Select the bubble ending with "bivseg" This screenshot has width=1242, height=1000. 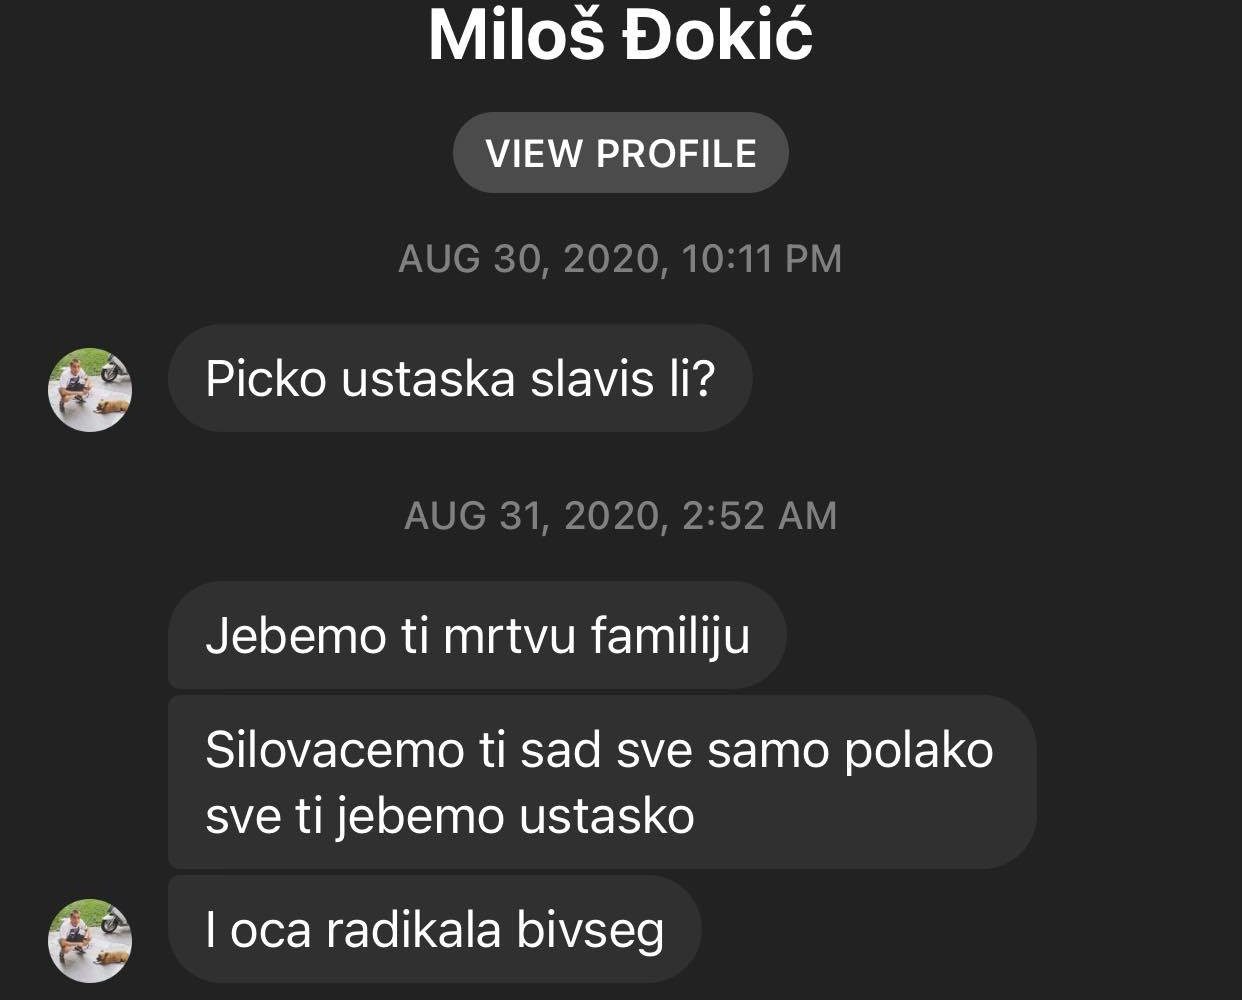point(434,929)
